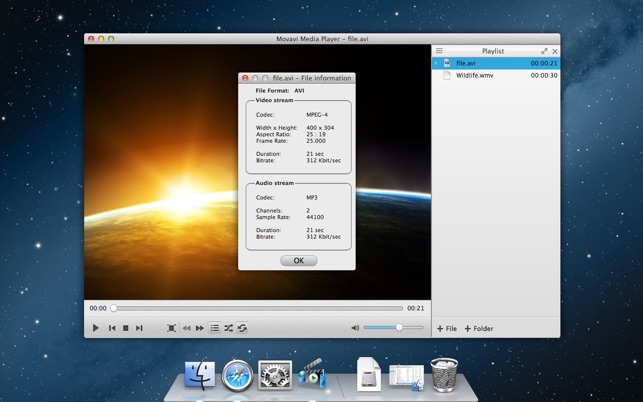643x402 pixels.
Task: Toggle full screen mode icon
Action: [171, 328]
